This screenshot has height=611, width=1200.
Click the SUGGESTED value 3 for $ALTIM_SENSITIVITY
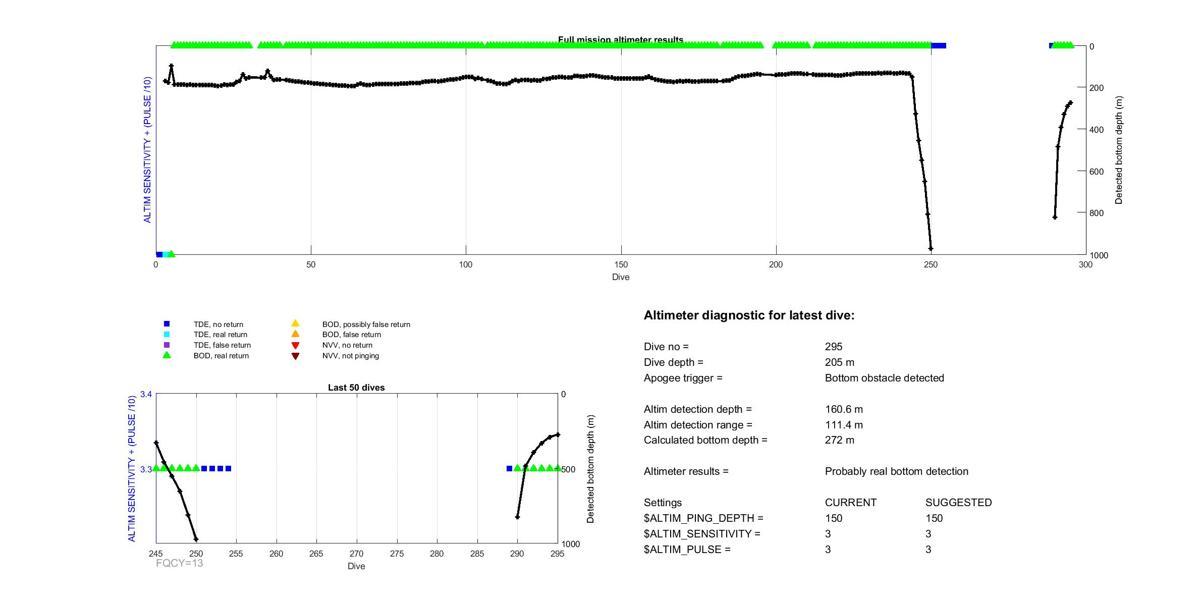click(x=929, y=534)
